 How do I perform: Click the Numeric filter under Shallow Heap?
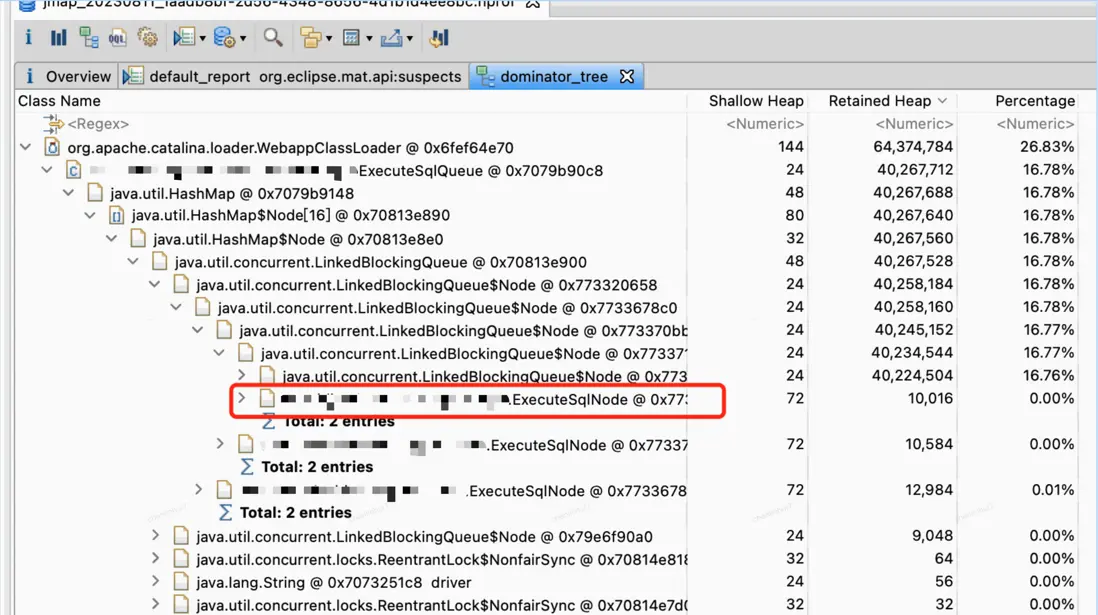pos(765,124)
